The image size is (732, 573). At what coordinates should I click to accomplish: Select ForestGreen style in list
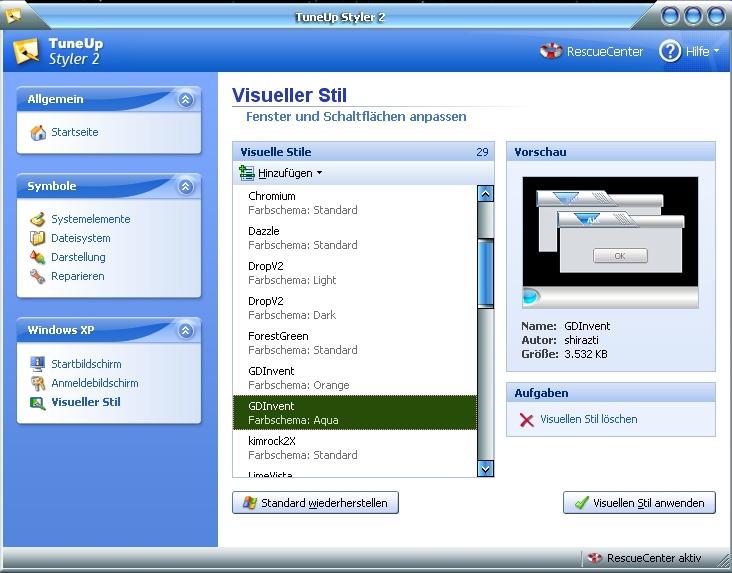[354, 343]
